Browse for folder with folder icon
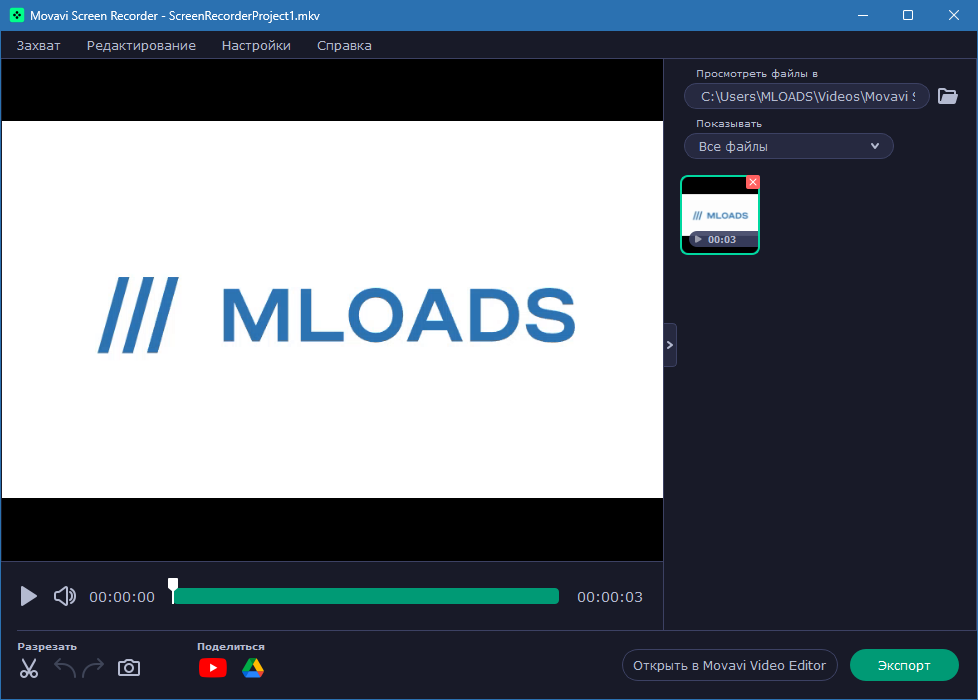The height and width of the screenshot is (700, 978). pyautogui.click(x=947, y=96)
